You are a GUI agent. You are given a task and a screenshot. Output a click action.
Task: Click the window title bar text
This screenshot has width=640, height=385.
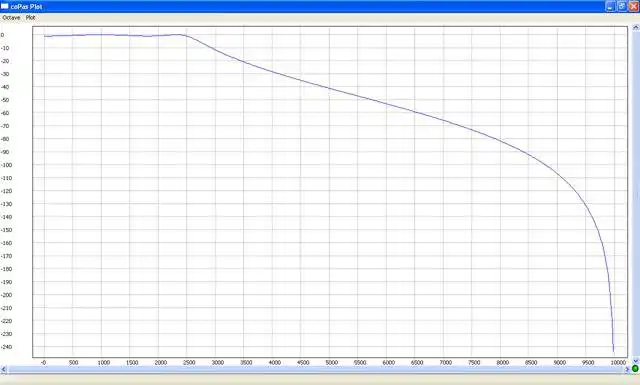(27, 7)
